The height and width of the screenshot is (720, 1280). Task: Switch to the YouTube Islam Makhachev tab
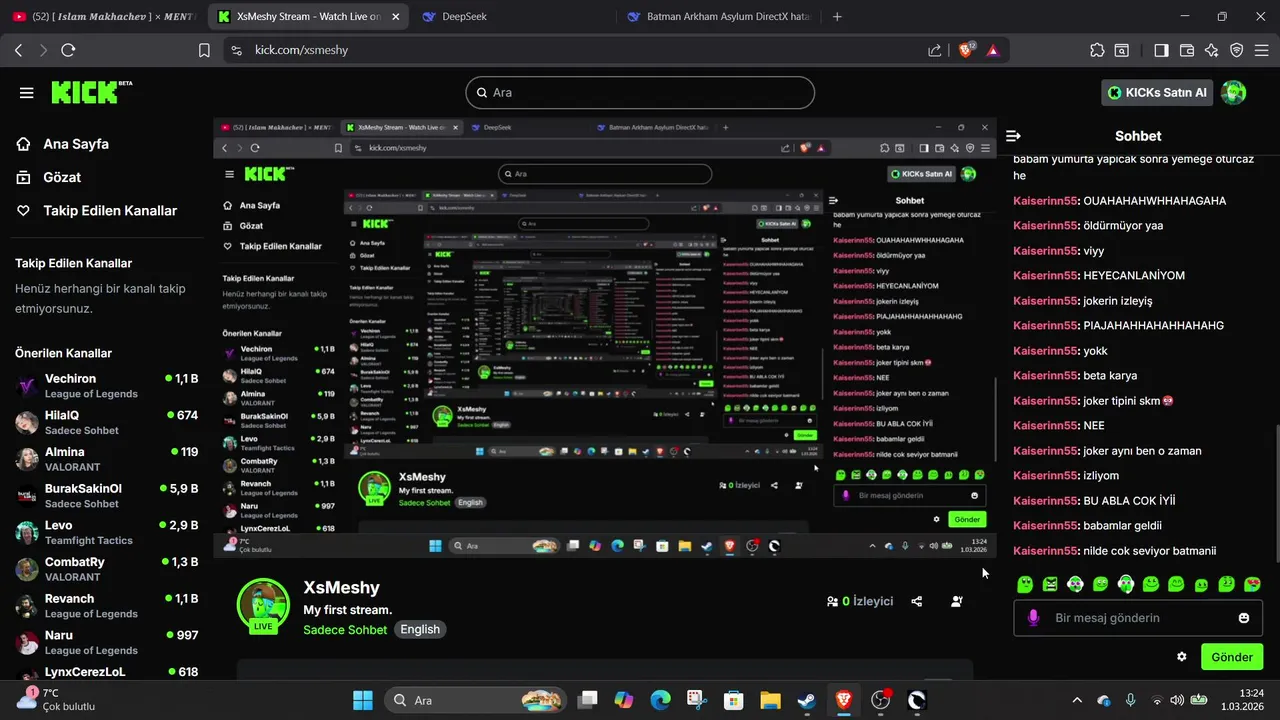point(103,17)
